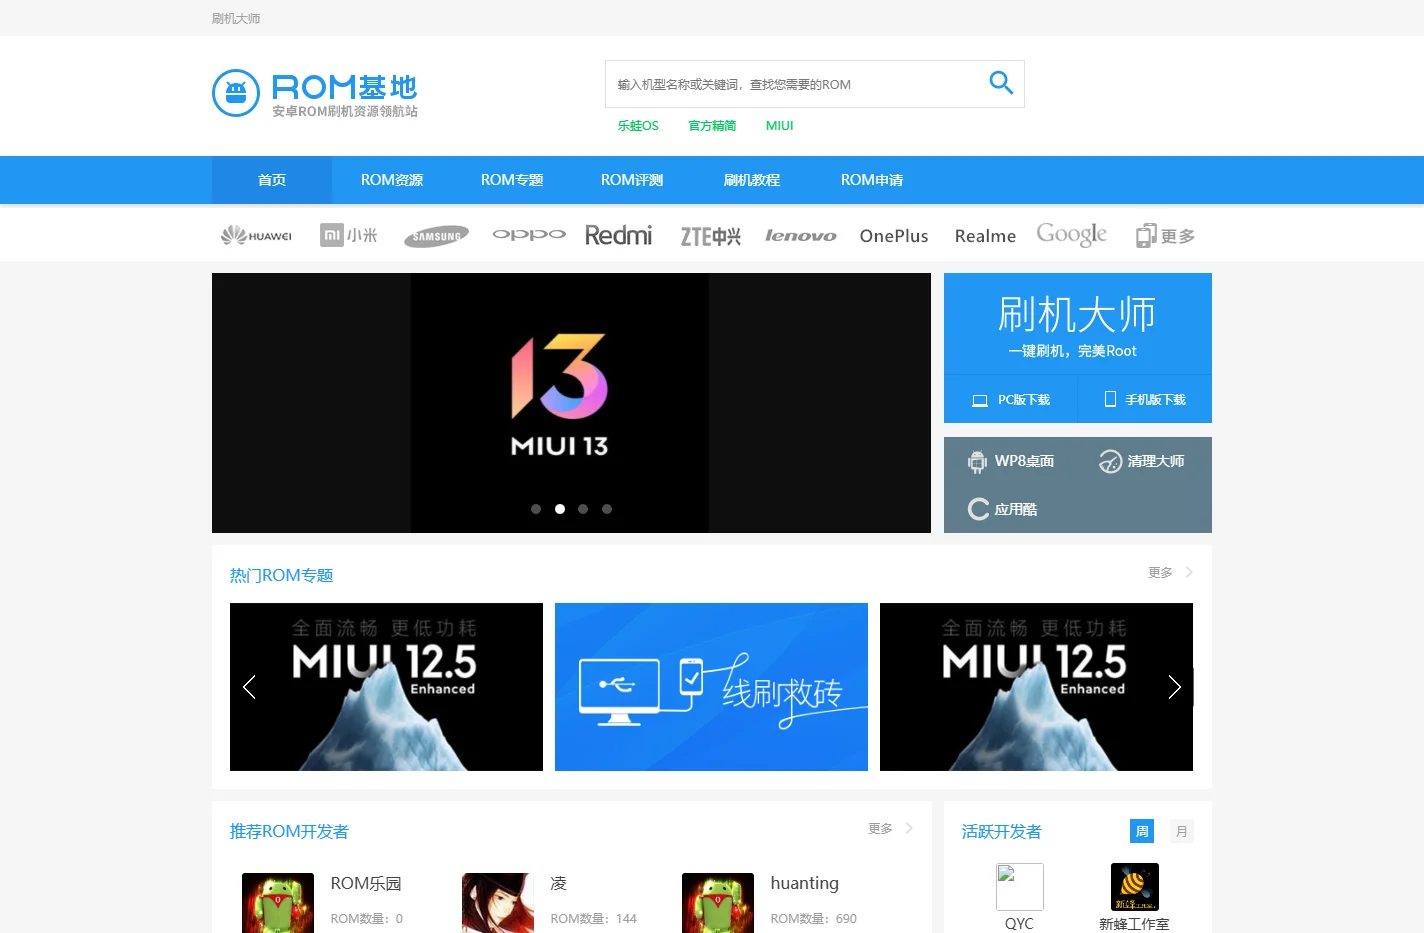
Task: Go to 首页 nav tab
Action: click(272, 180)
